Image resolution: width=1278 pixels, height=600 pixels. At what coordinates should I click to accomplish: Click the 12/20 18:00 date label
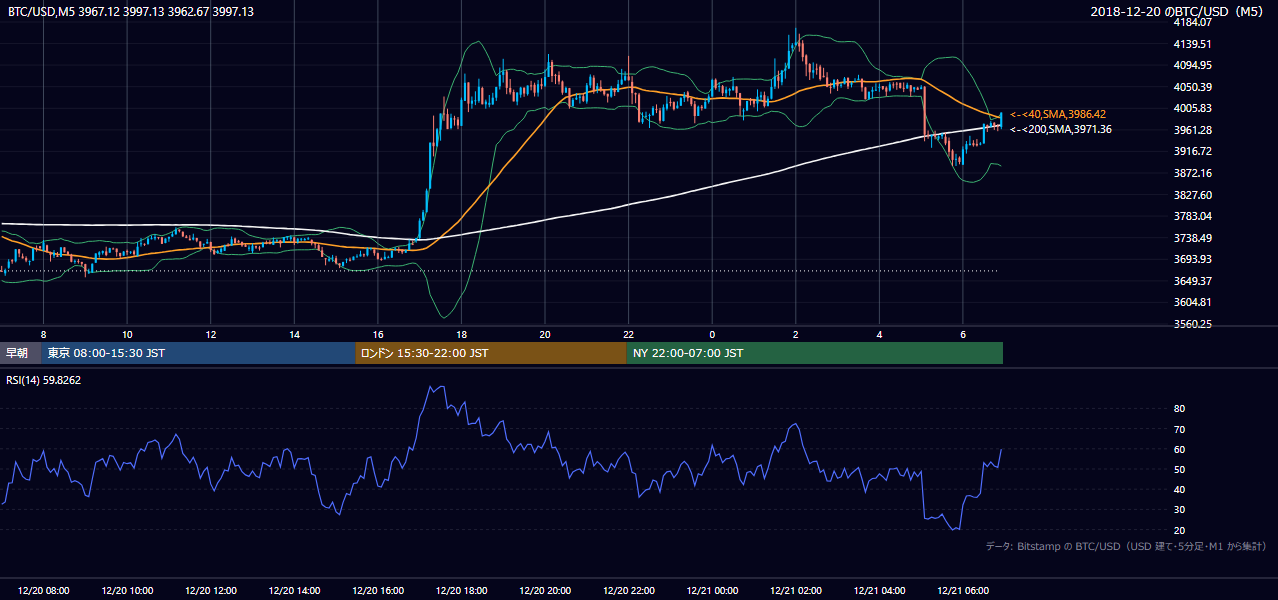coord(461,591)
